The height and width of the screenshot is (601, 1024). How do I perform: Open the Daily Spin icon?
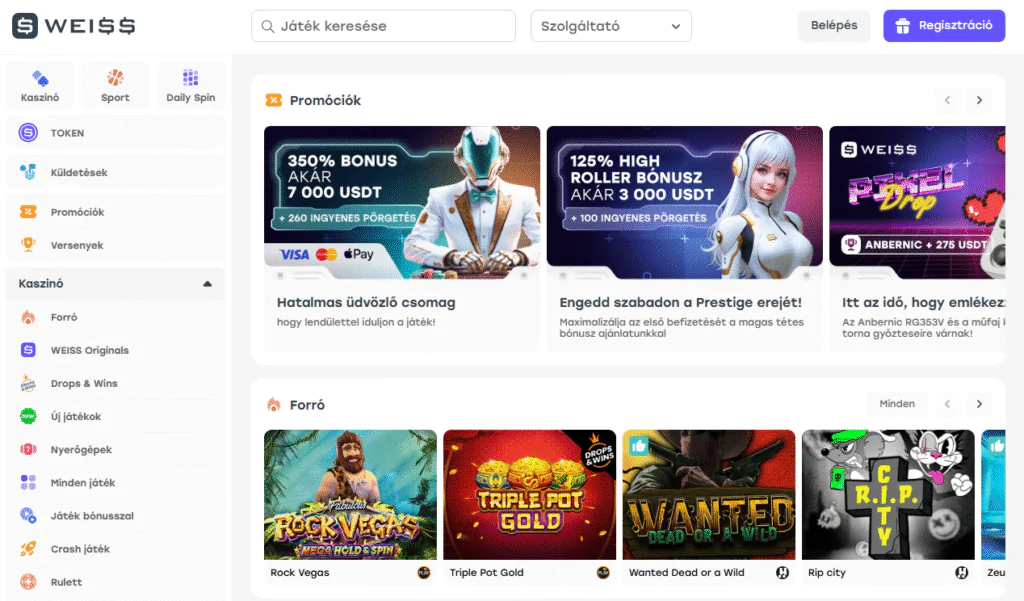pos(191,78)
